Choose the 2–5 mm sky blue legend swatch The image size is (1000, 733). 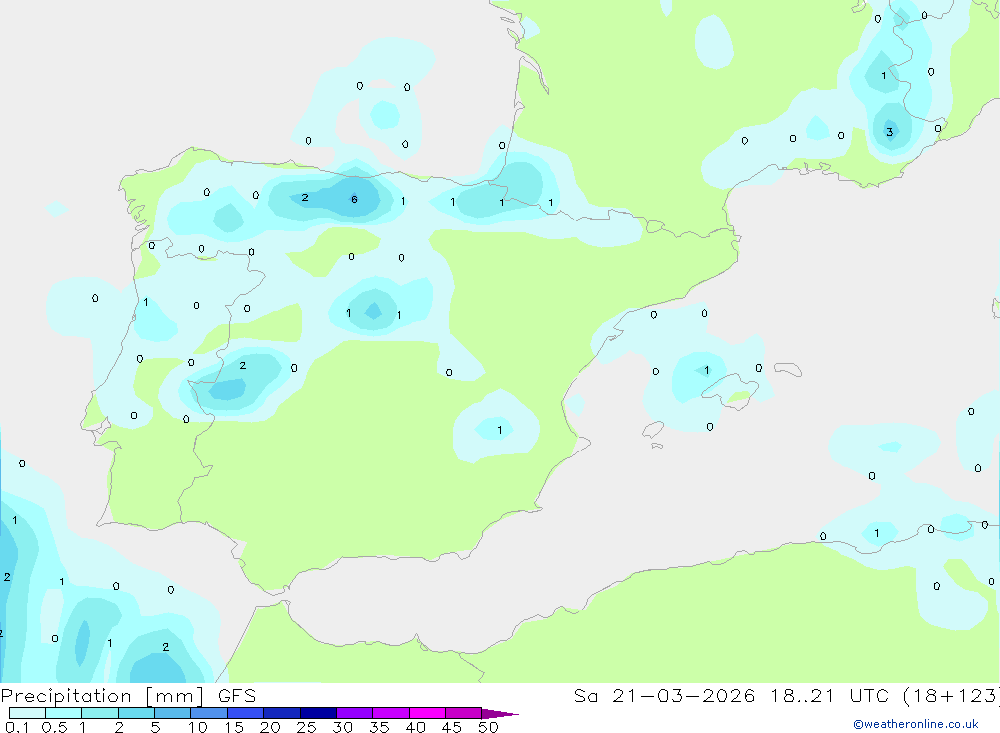click(x=136, y=713)
